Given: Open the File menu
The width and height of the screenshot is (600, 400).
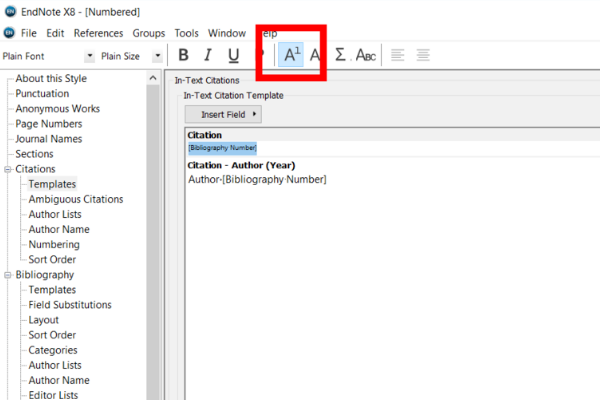Looking at the screenshot, I should (x=29, y=33).
